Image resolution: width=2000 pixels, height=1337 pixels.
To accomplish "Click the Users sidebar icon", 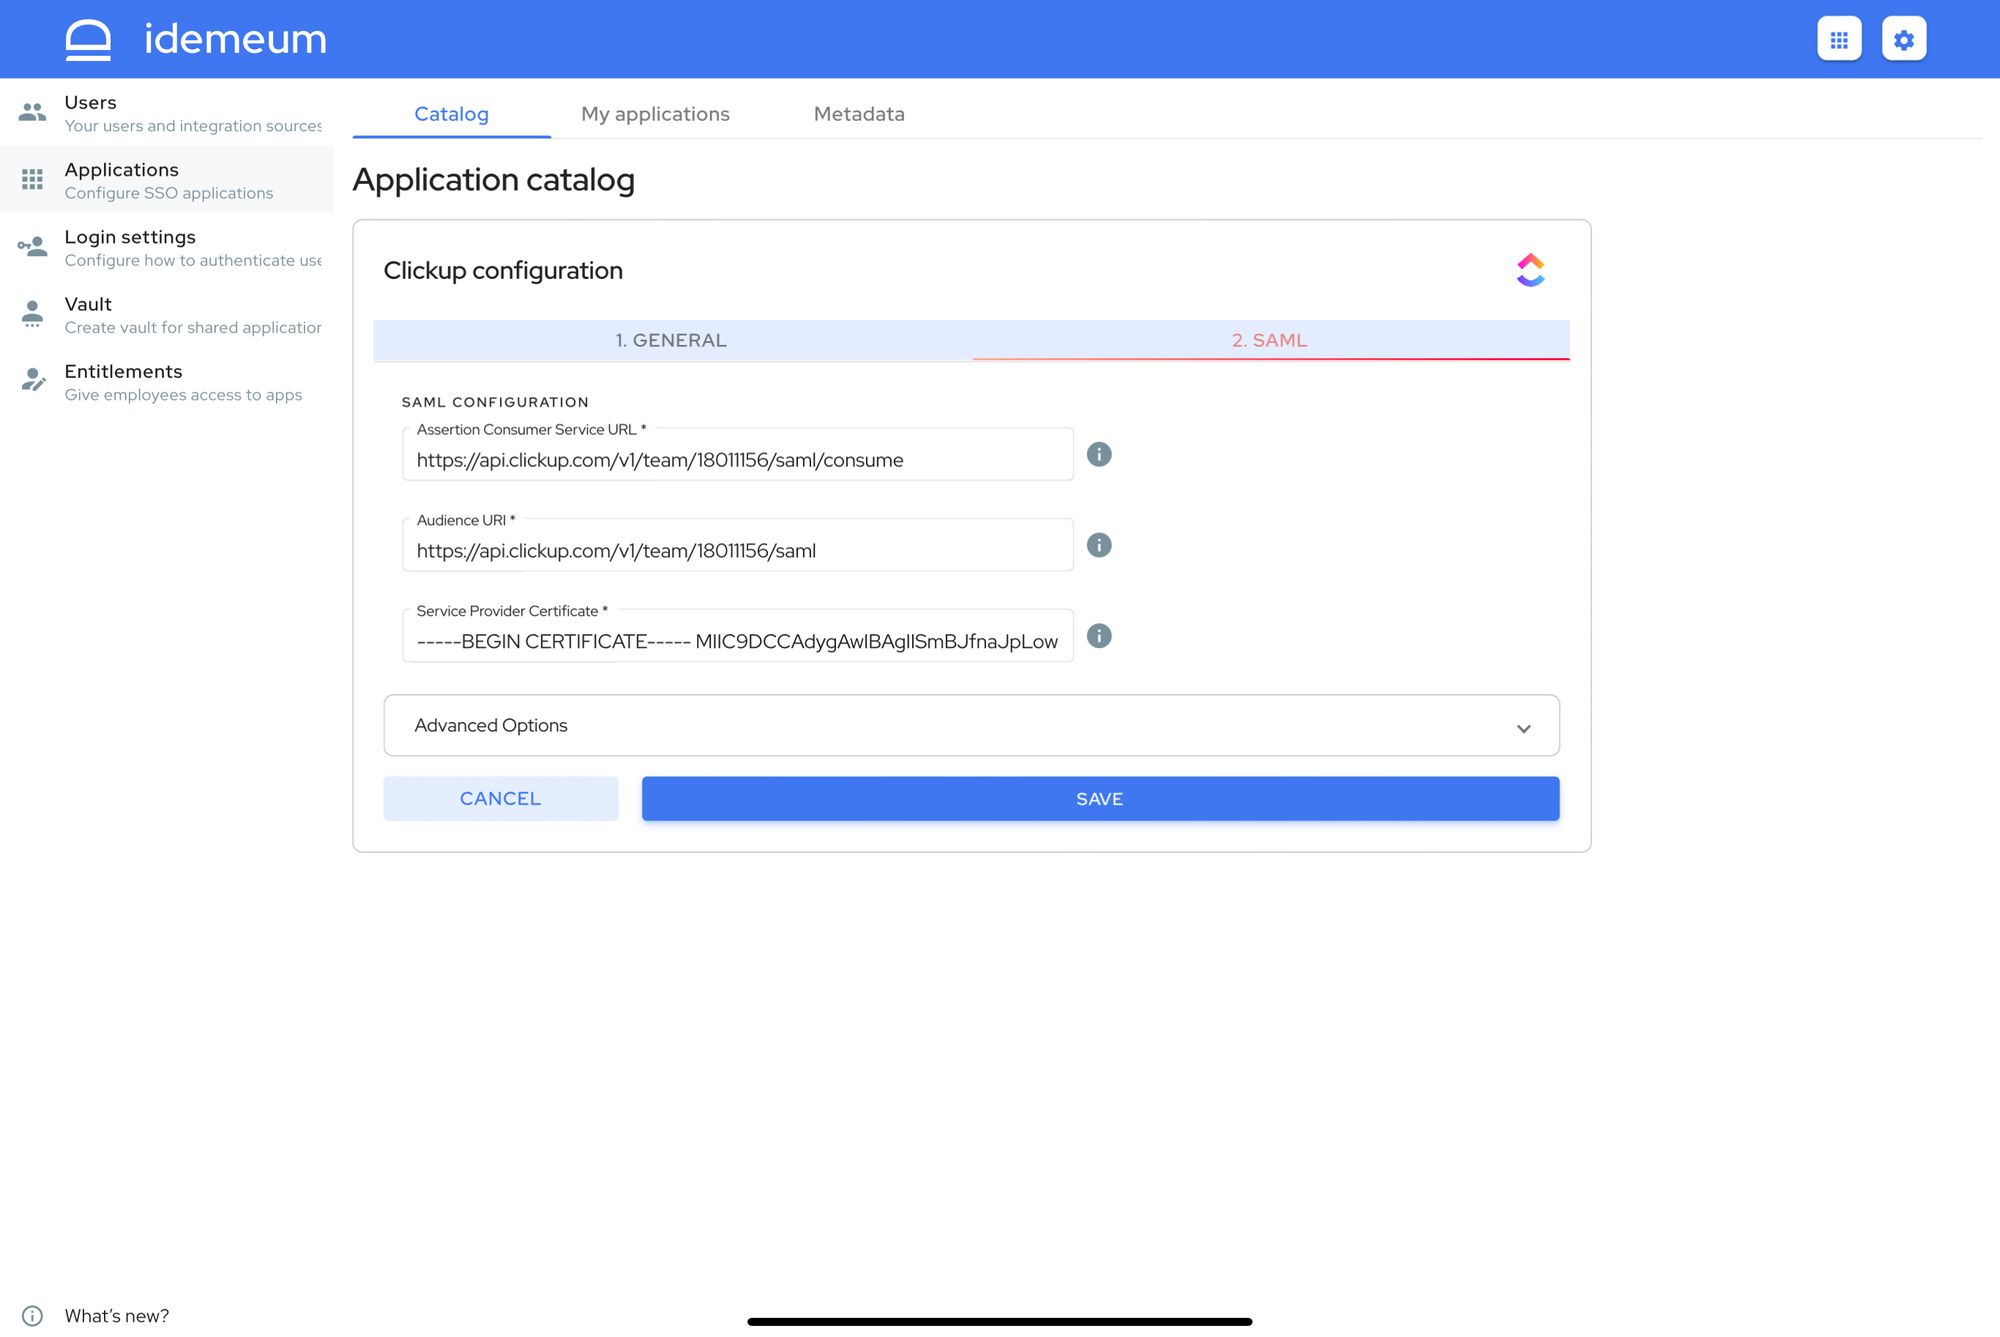I will [x=32, y=112].
